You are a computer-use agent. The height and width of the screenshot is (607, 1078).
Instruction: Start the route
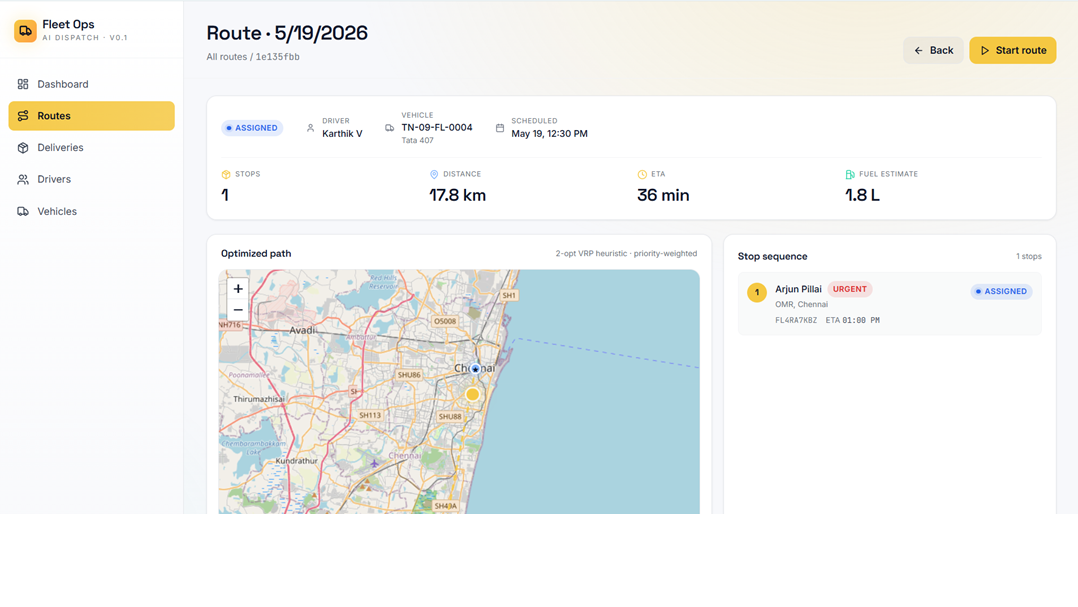click(x=1013, y=50)
